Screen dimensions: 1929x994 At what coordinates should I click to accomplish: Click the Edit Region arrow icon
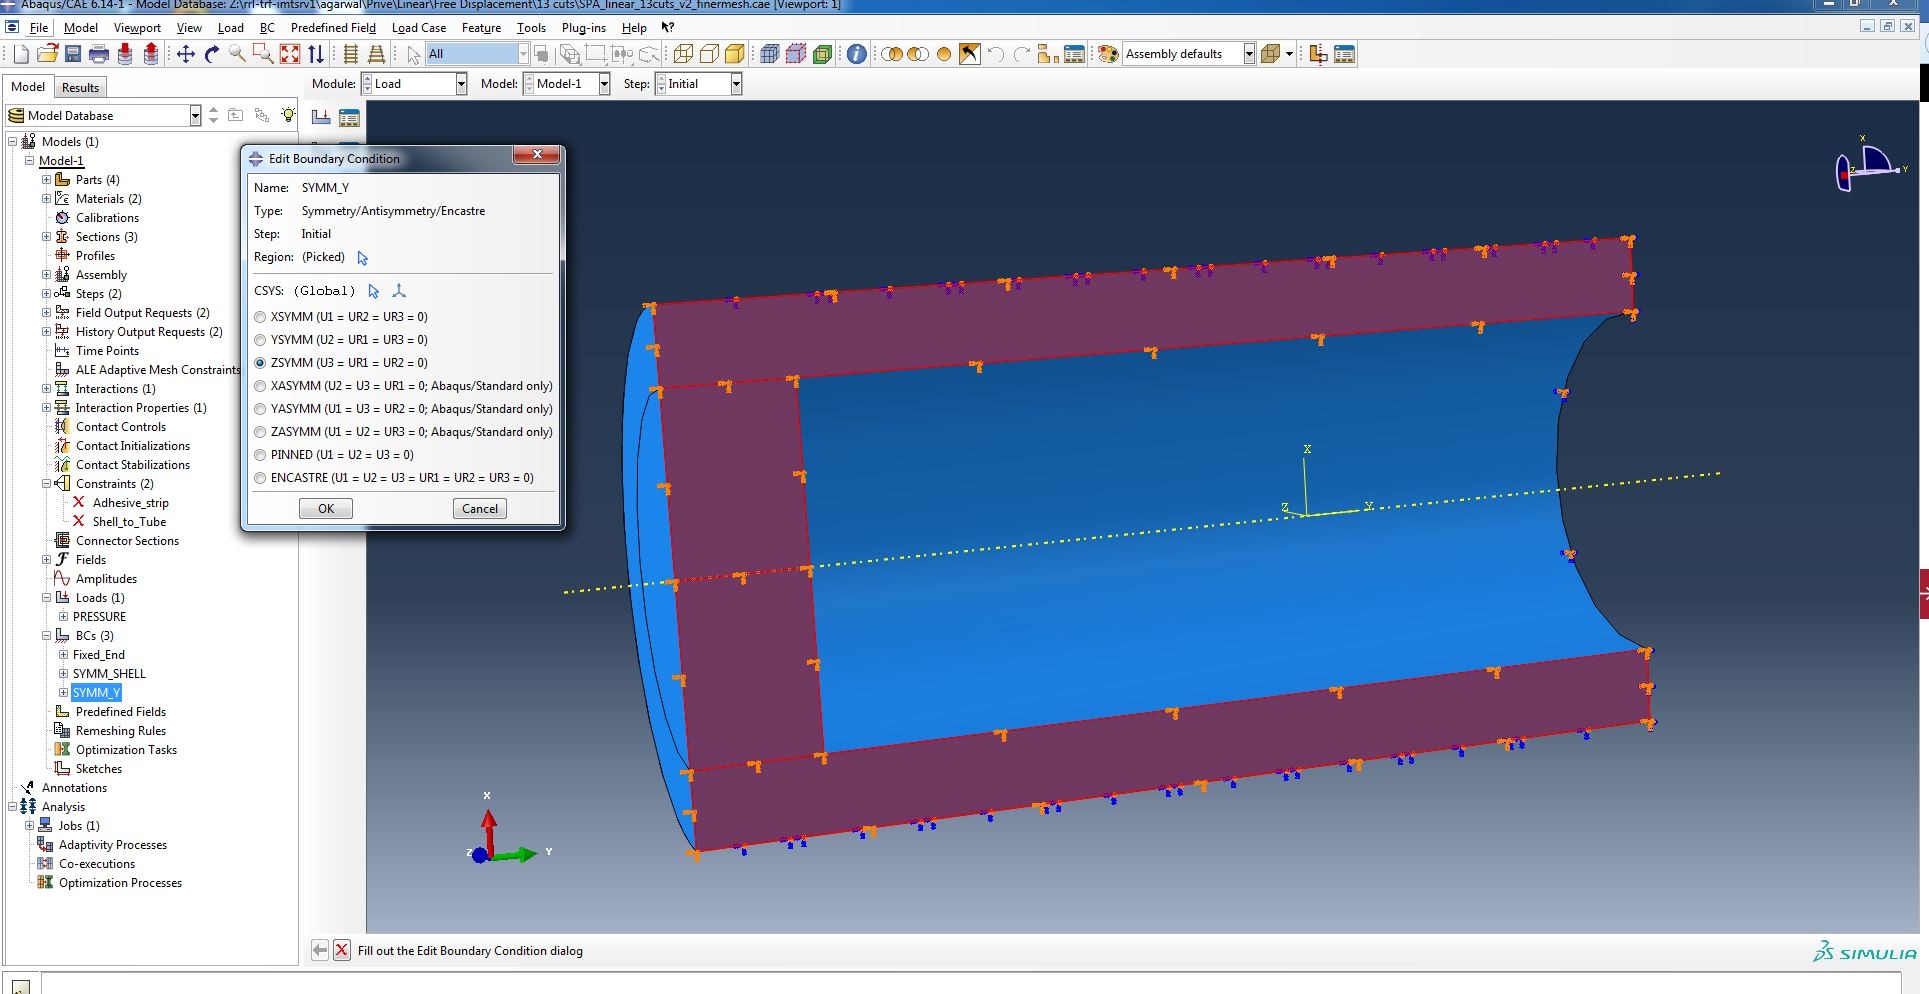click(x=363, y=258)
